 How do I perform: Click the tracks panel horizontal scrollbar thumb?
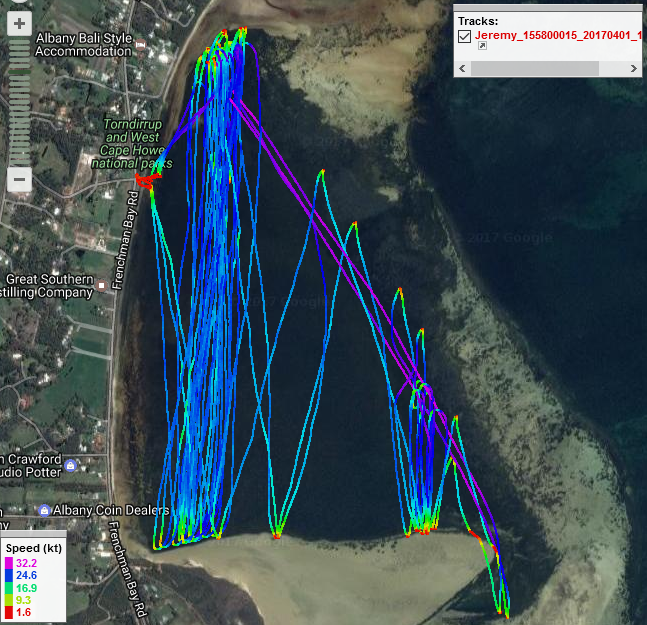pyautogui.click(x=534, y=68)
